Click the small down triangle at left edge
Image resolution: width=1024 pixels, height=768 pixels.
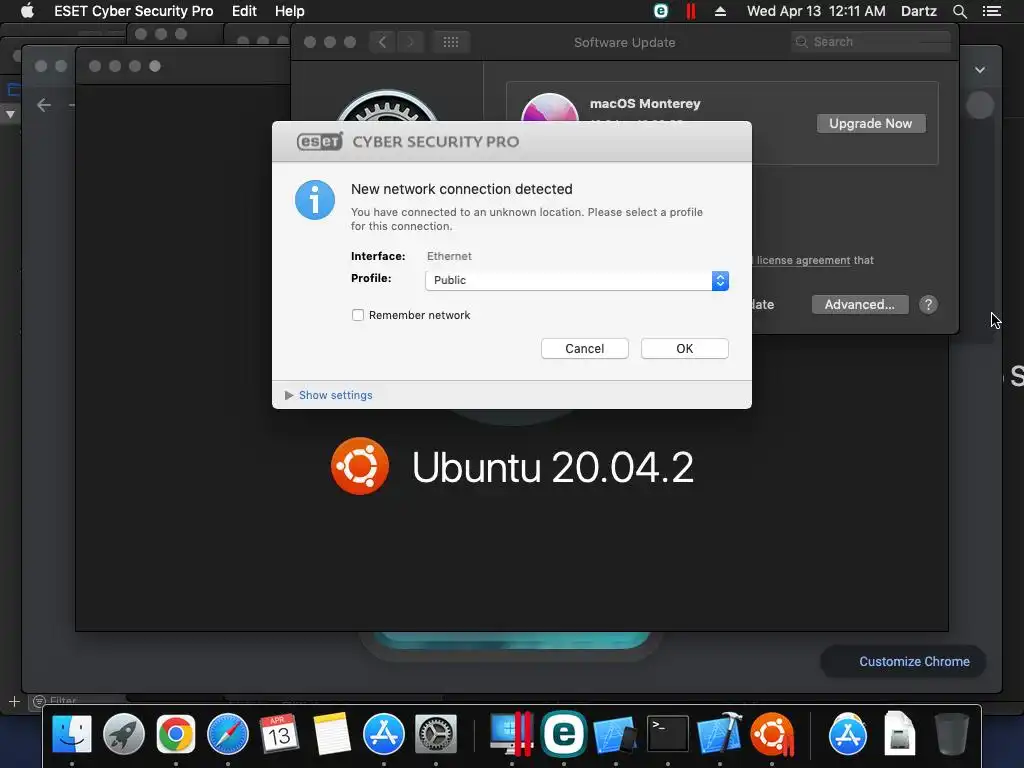10,114
